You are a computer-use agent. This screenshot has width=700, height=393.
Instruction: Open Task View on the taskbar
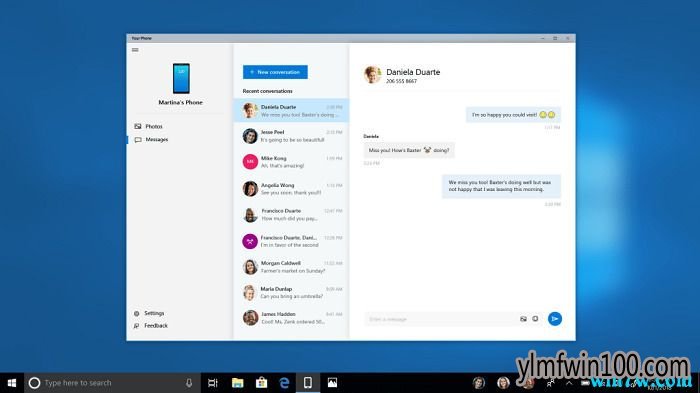coord(212,383)
